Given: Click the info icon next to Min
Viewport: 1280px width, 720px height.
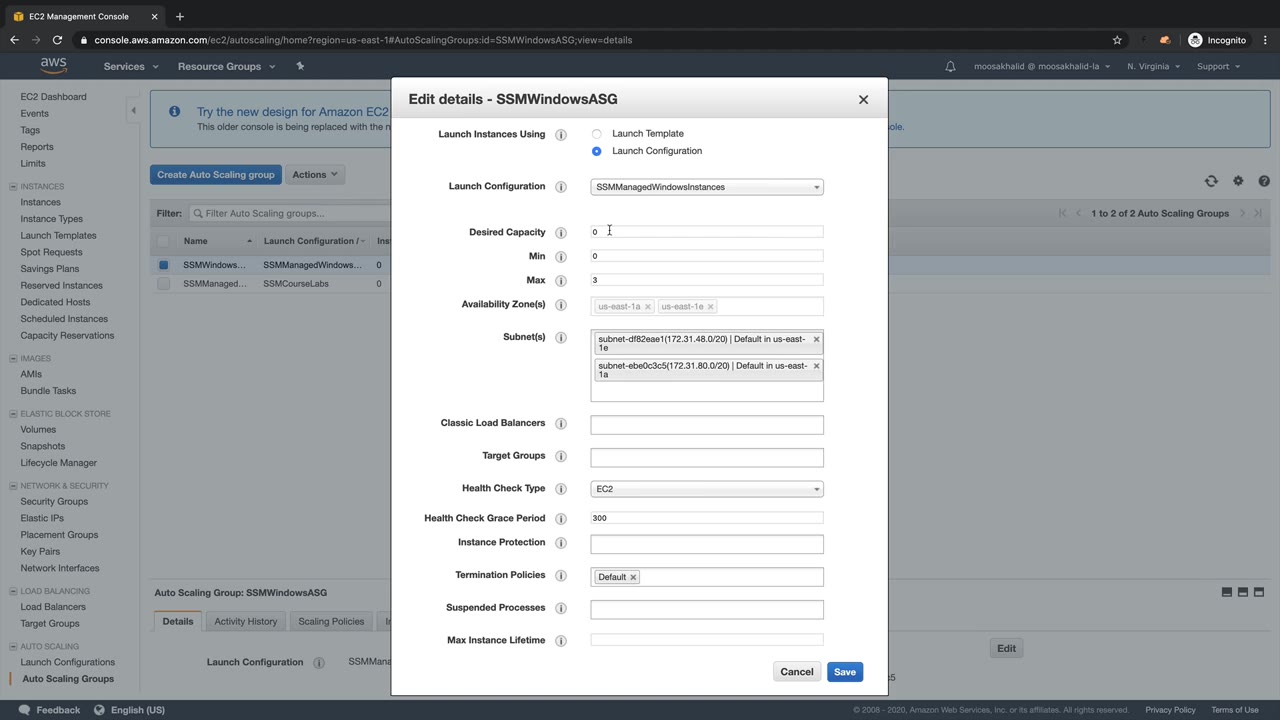Looking at the screenshot, I should click(561, 257).
